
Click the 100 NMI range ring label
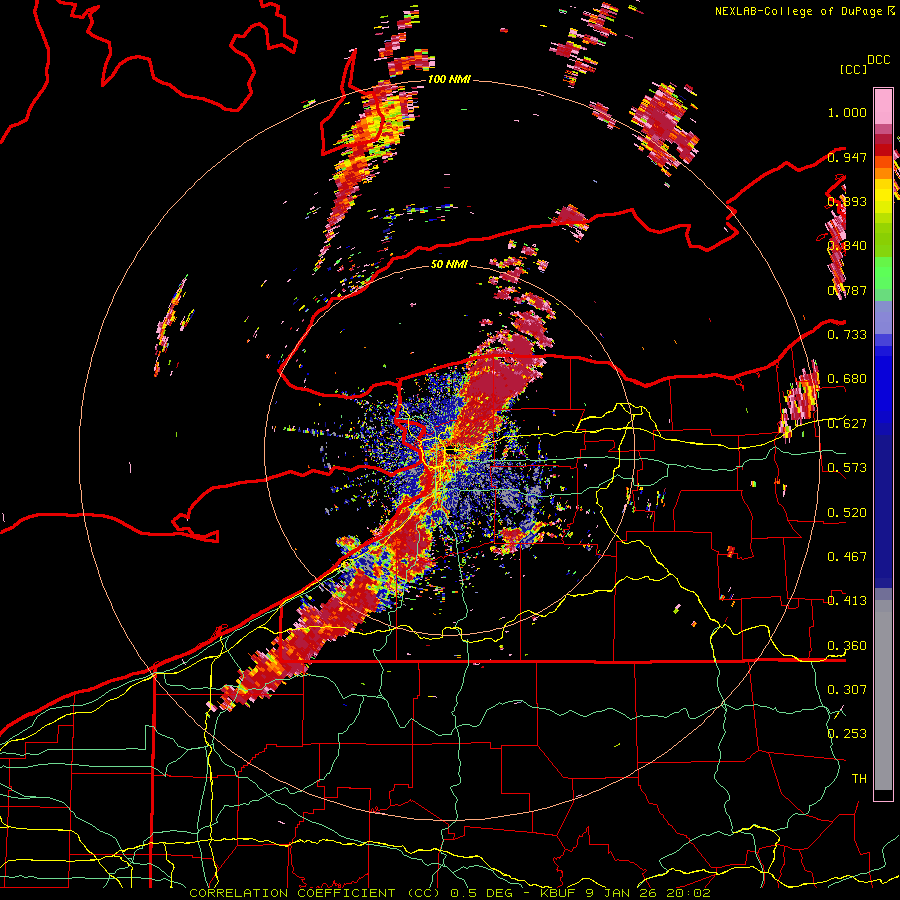449,79
